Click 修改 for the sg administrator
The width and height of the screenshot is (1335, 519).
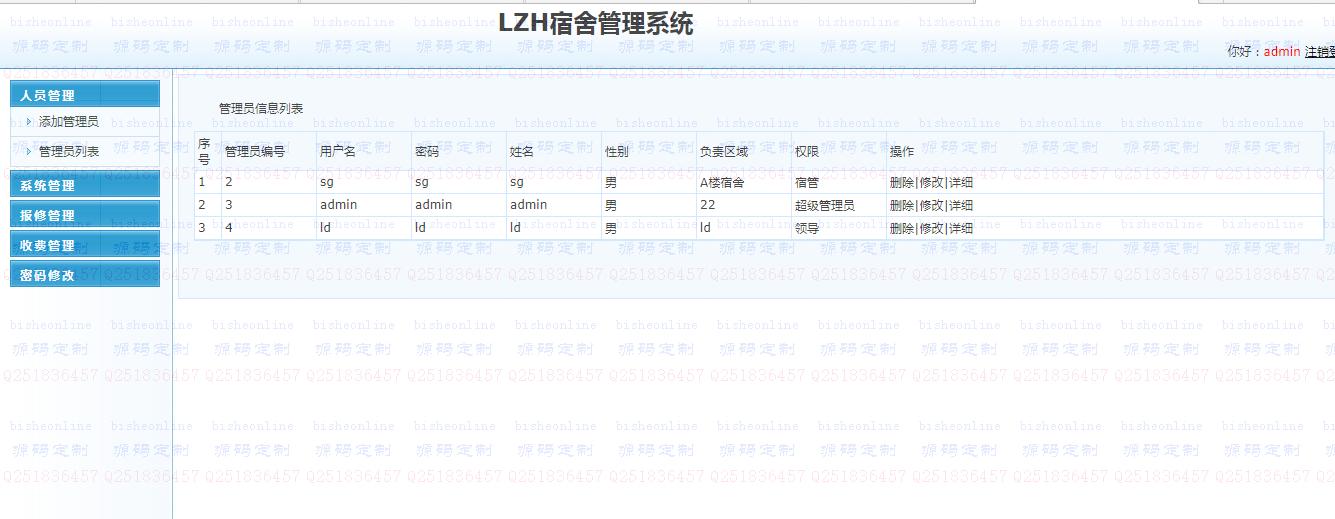[931, 182]
